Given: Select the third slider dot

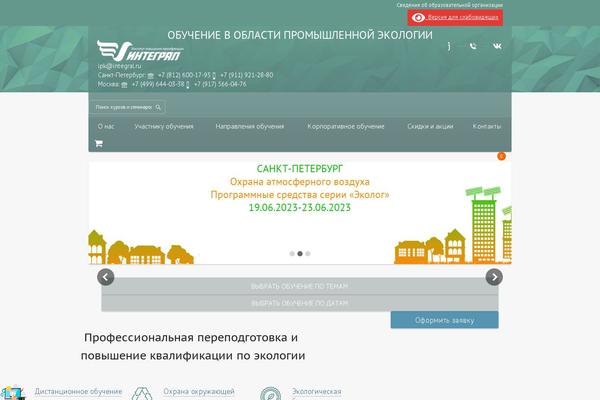Looking at the screenshot, I should click(308, 253).
